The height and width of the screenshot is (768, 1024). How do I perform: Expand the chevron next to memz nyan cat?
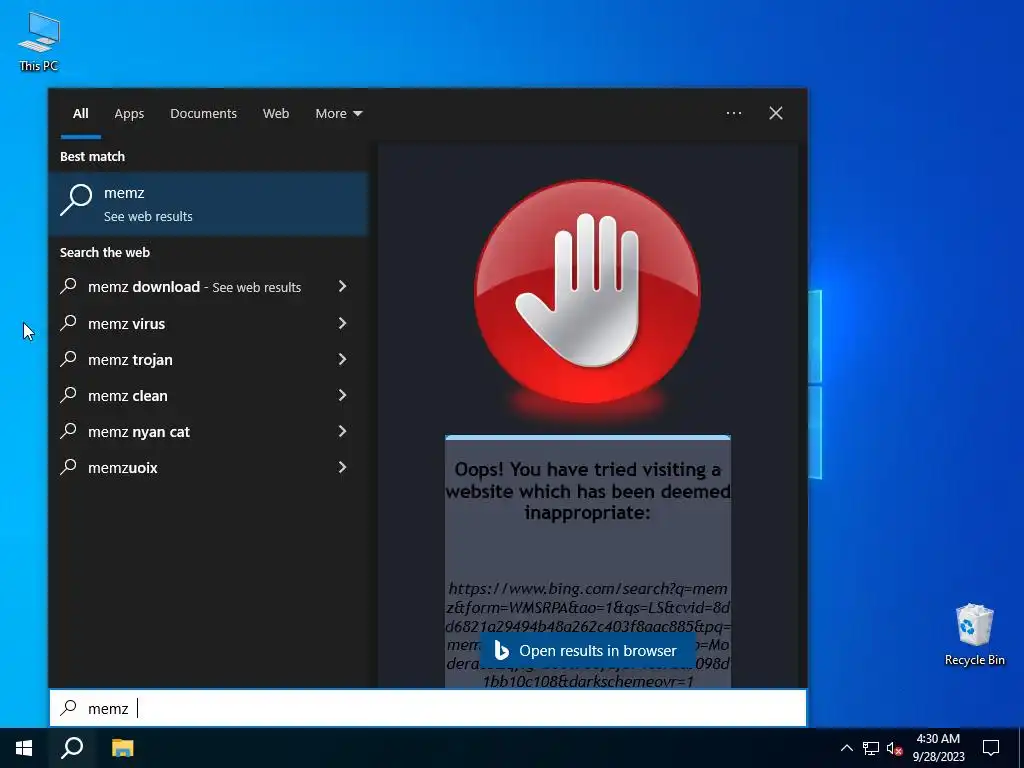342,430
